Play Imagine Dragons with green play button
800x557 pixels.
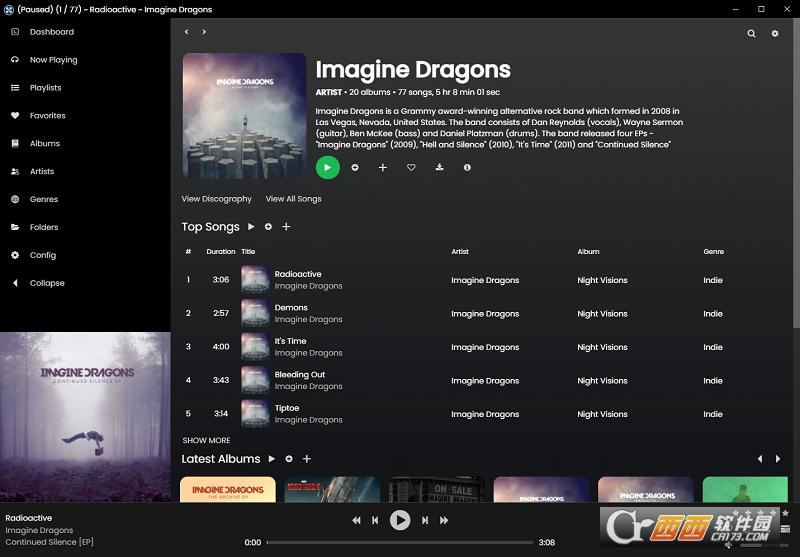(x=328, y=167)
